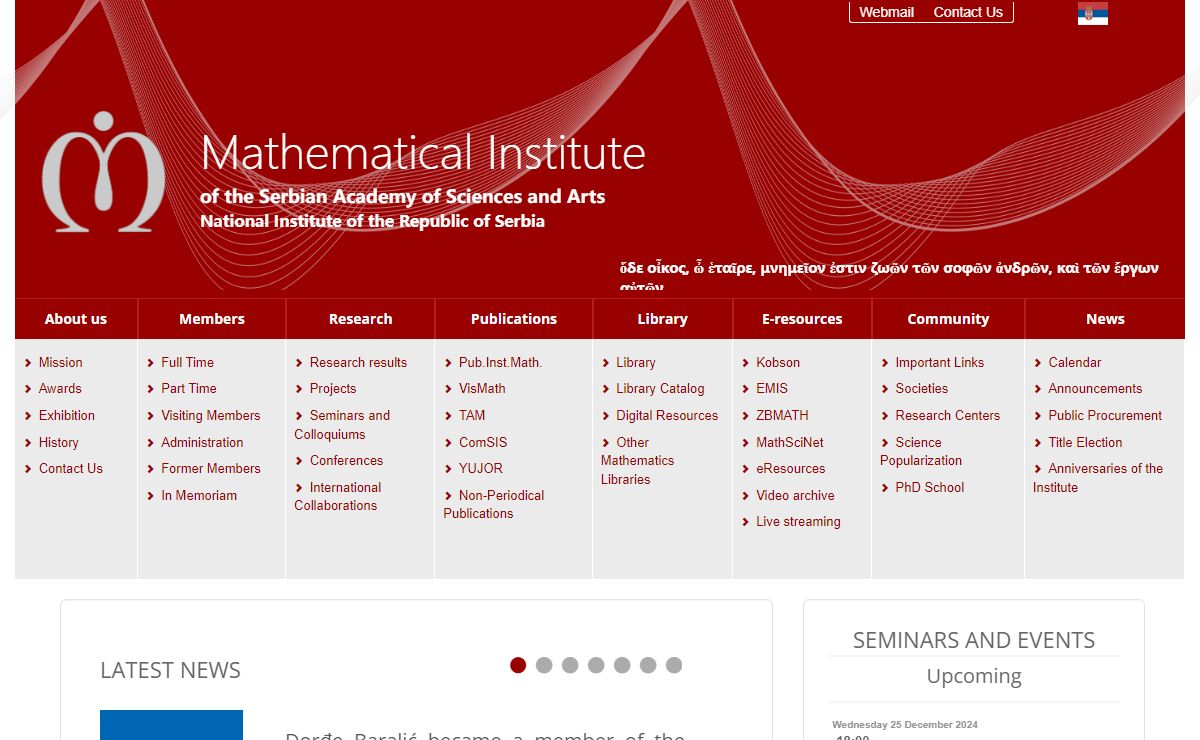
Task: Open the YUJOR link
Action: tap(481, 468)
